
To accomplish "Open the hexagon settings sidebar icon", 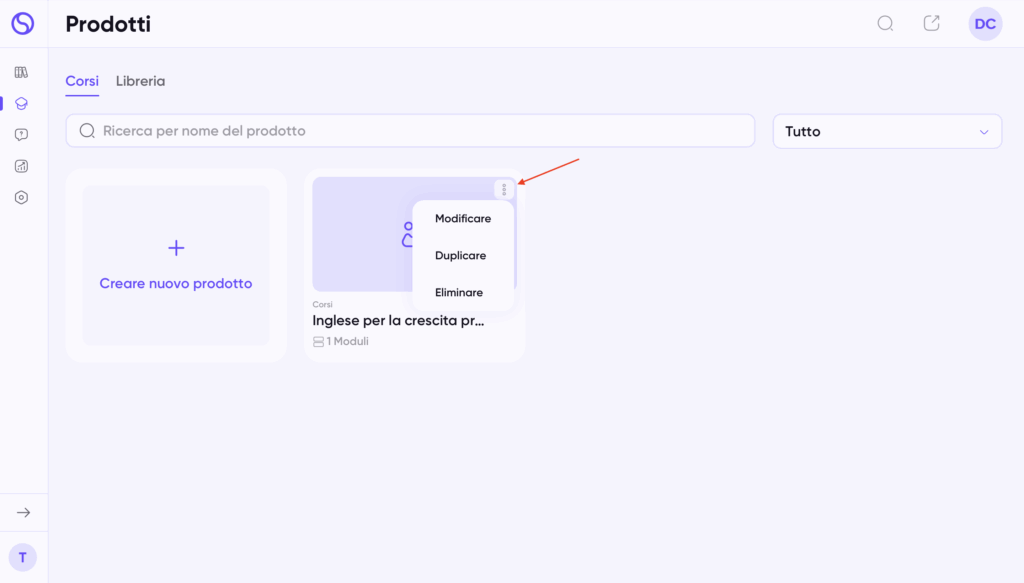I will [x=21, y=198].
